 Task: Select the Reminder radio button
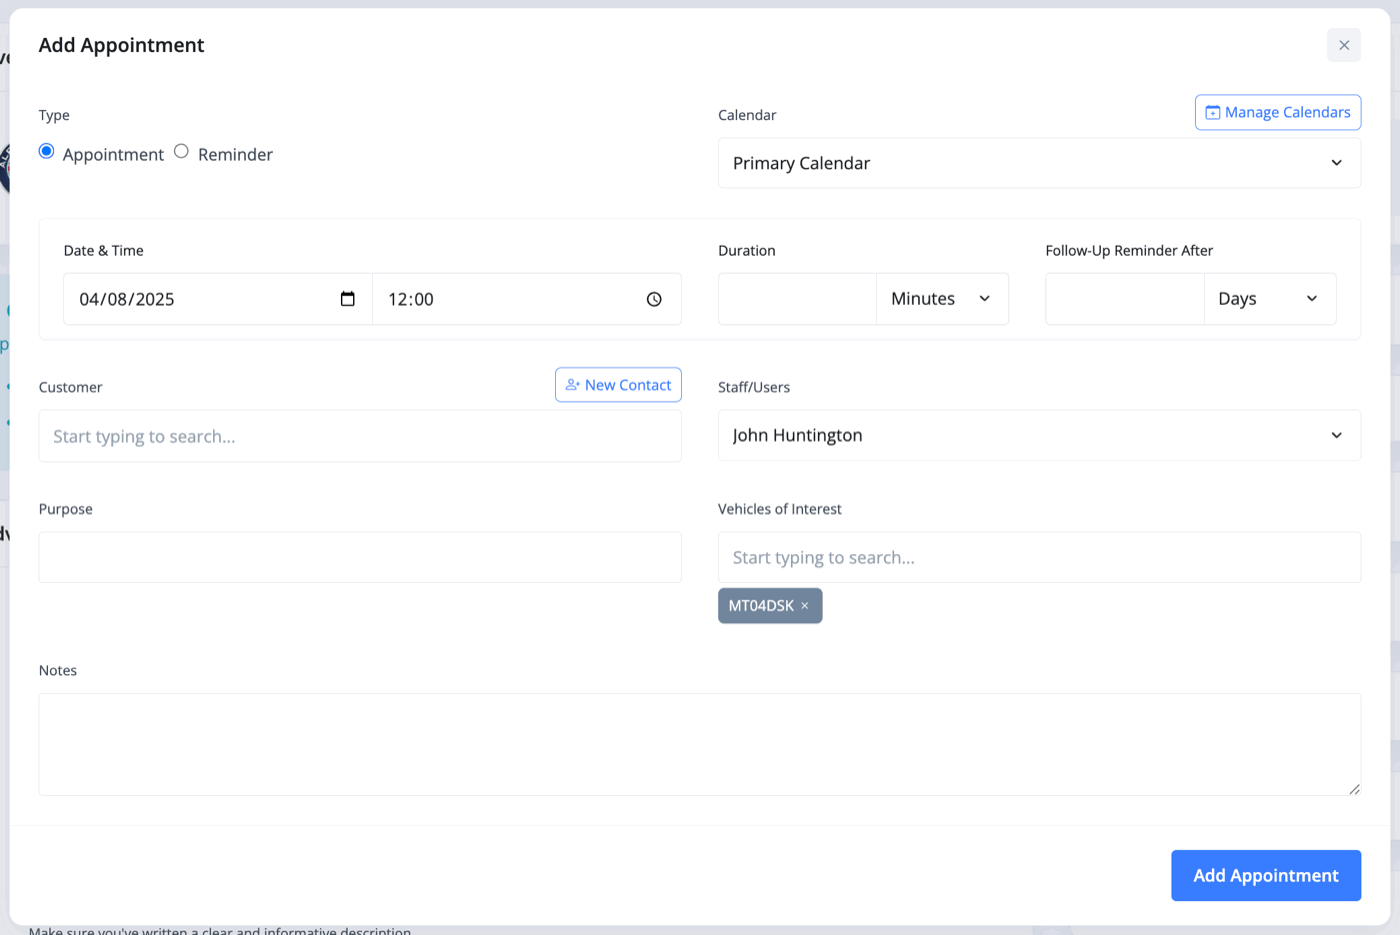(181, 151)
